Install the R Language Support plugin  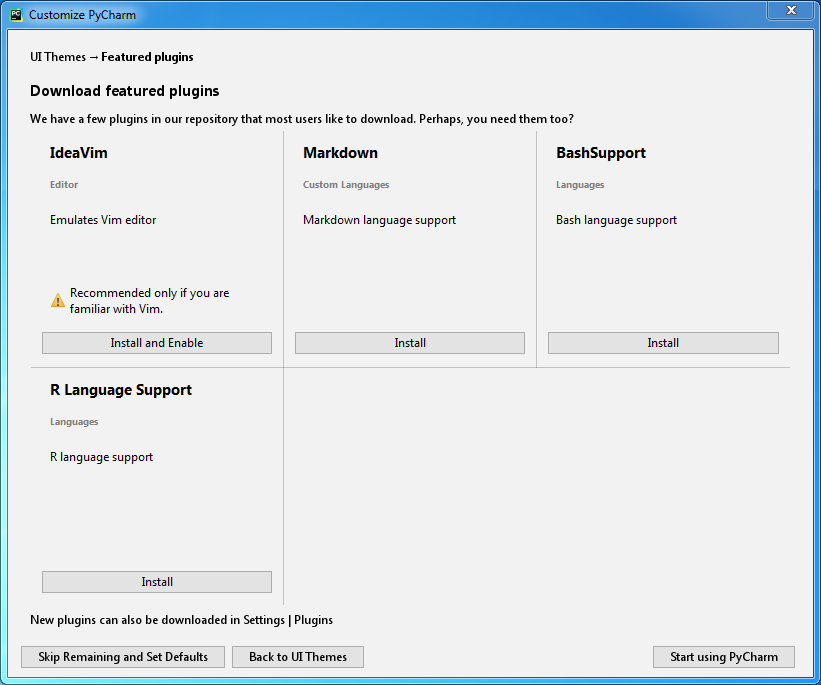click(x=157, y=582)
